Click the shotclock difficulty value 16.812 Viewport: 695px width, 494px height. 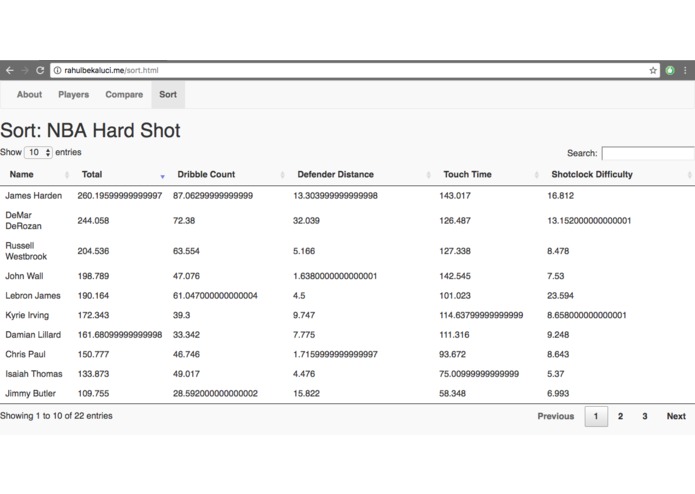tap(560, 196)
